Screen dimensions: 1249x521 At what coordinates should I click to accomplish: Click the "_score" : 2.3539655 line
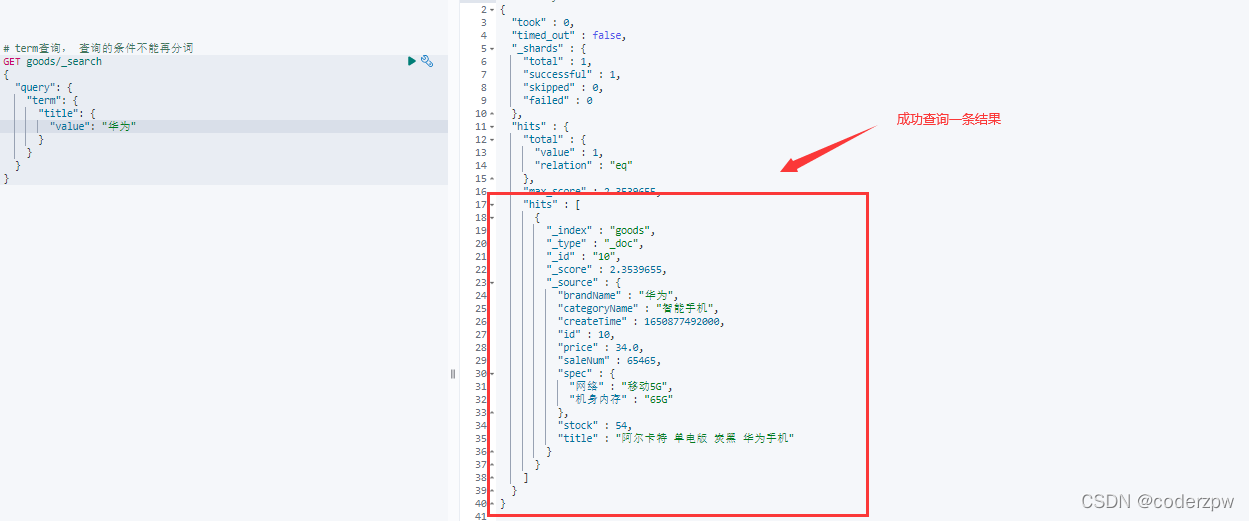click(x=606, y=269)
